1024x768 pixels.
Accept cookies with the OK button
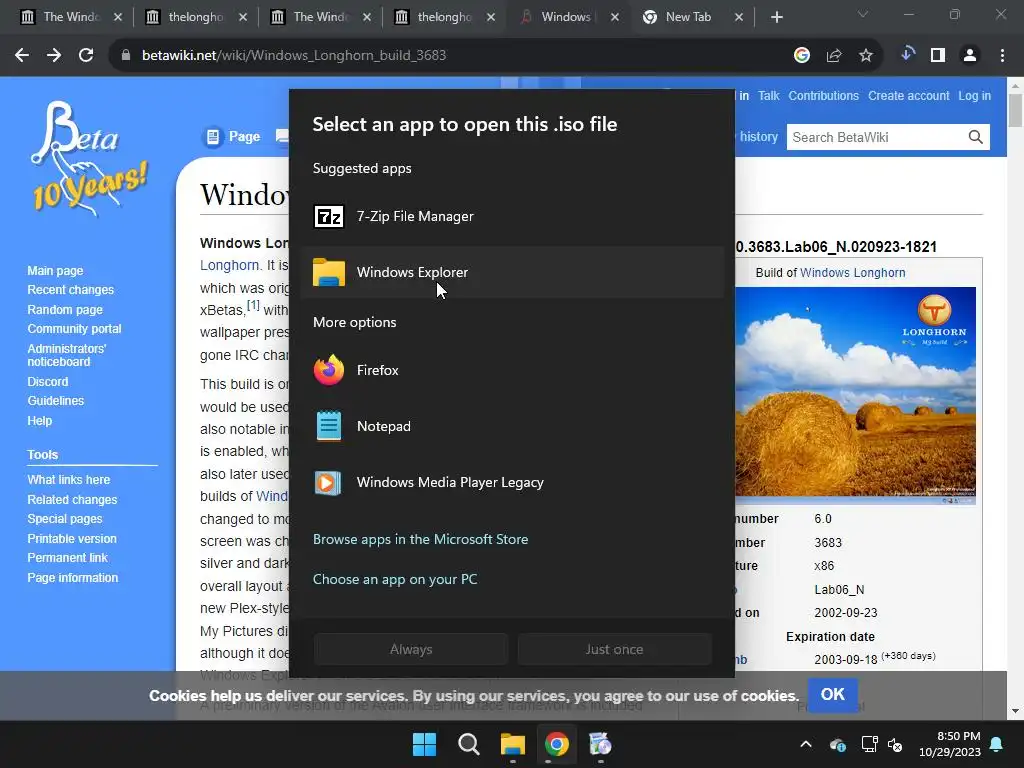click(833, 694)
